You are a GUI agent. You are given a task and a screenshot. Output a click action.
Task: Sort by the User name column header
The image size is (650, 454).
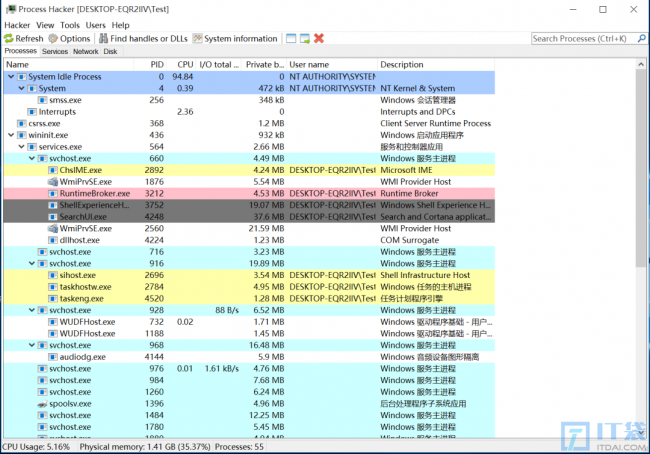[332, 65]
